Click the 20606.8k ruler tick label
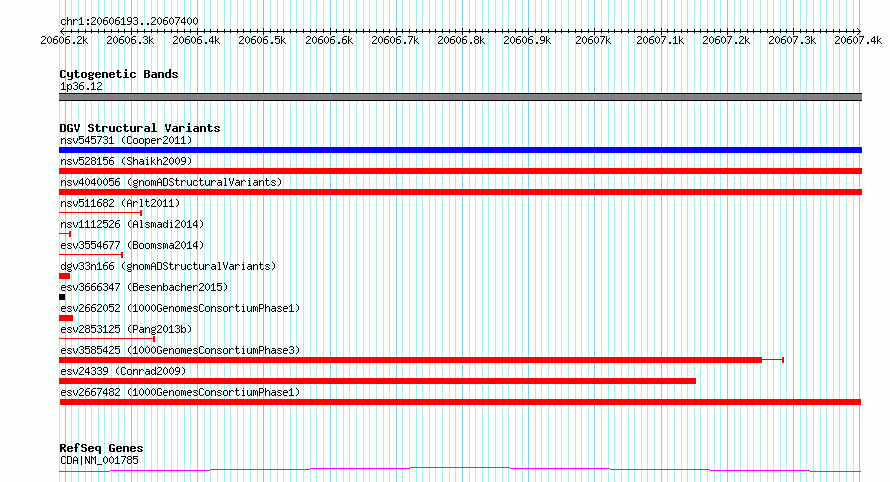Screen dimensions: 890x482 (x=461, y=40)
